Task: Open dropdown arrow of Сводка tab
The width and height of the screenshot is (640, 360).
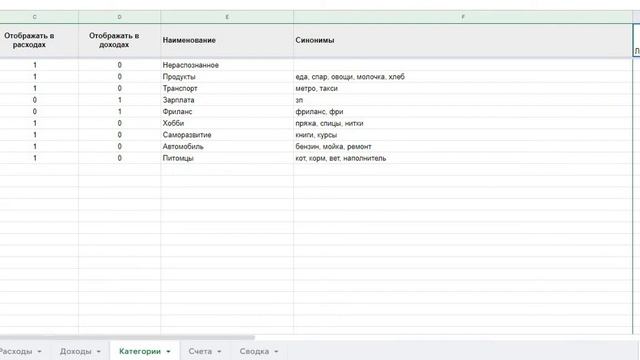Action: click(276, 351)
